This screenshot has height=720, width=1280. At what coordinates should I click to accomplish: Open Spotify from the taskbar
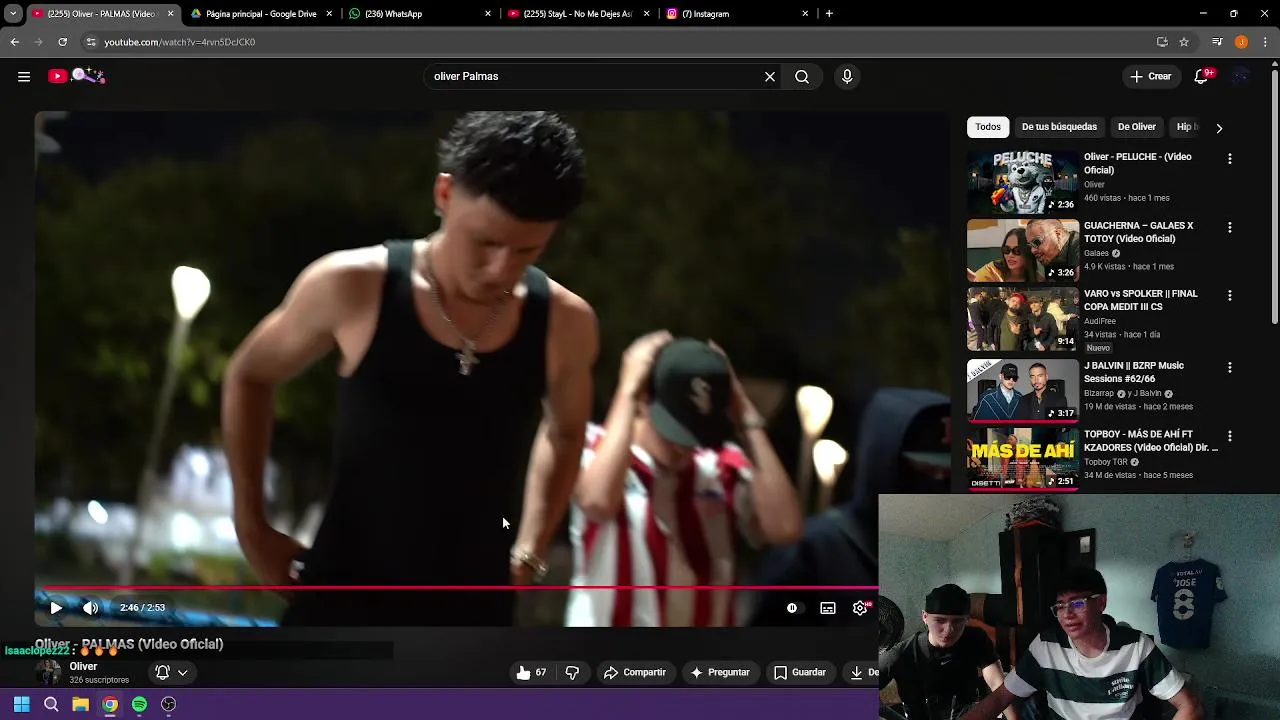click(x=139, y=704)
